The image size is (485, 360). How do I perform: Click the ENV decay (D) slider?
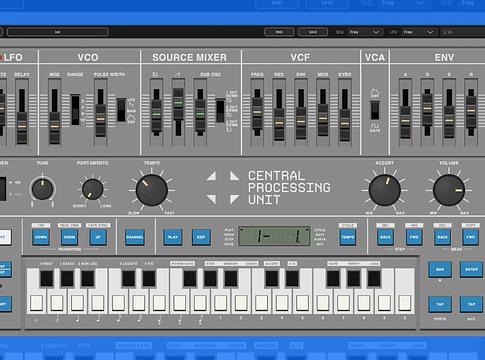[427, 109]
